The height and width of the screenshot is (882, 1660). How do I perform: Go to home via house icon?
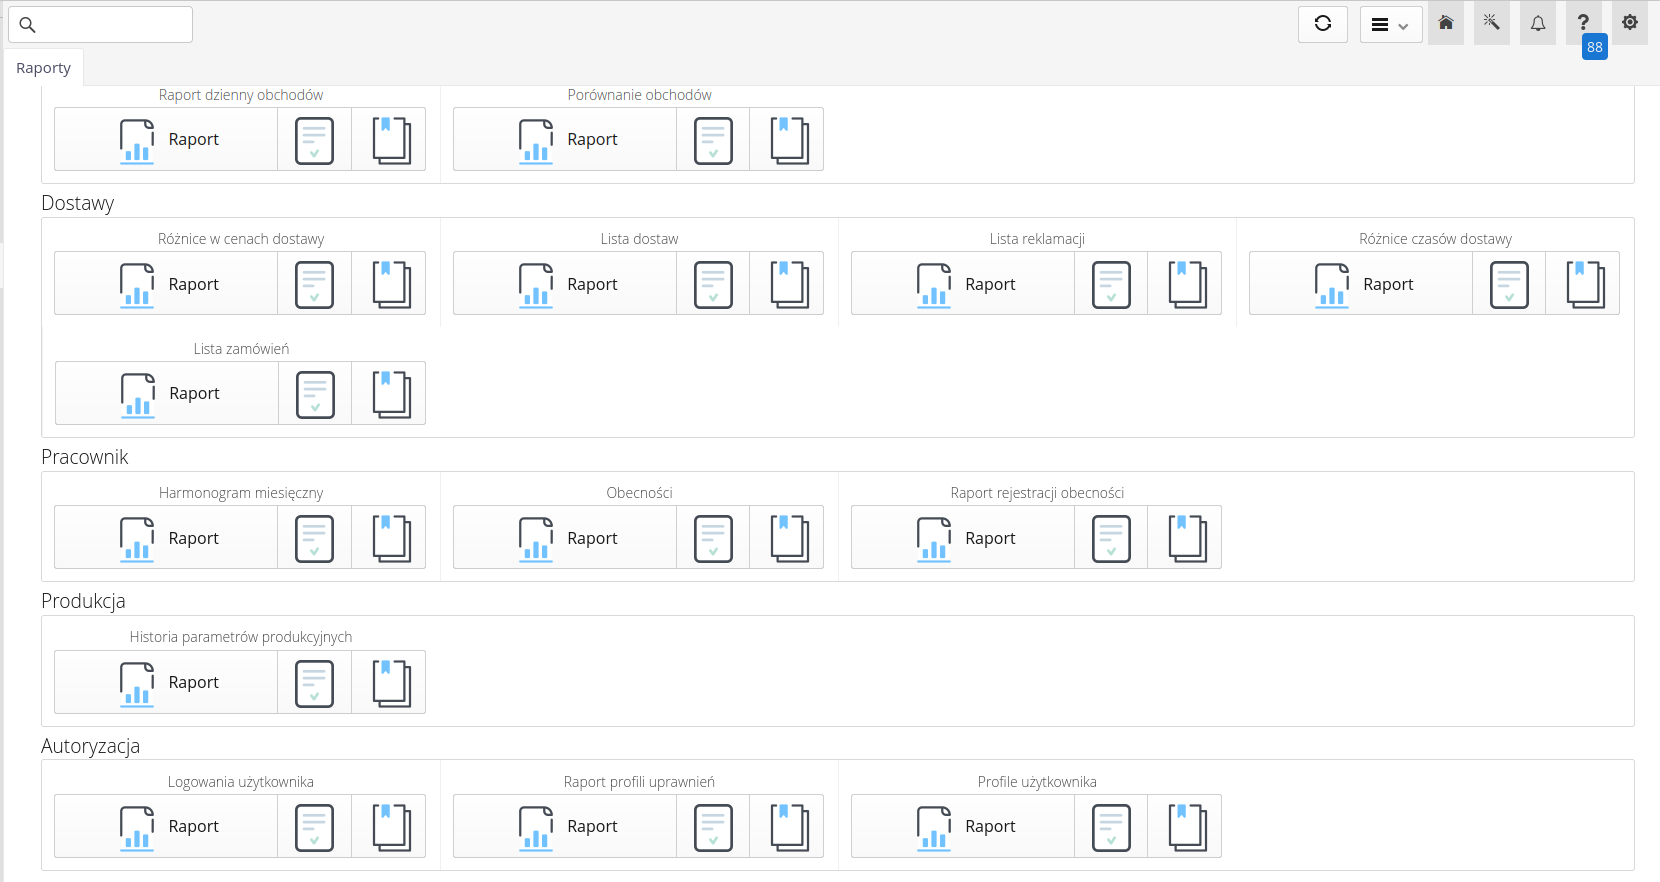(1445, 23)
